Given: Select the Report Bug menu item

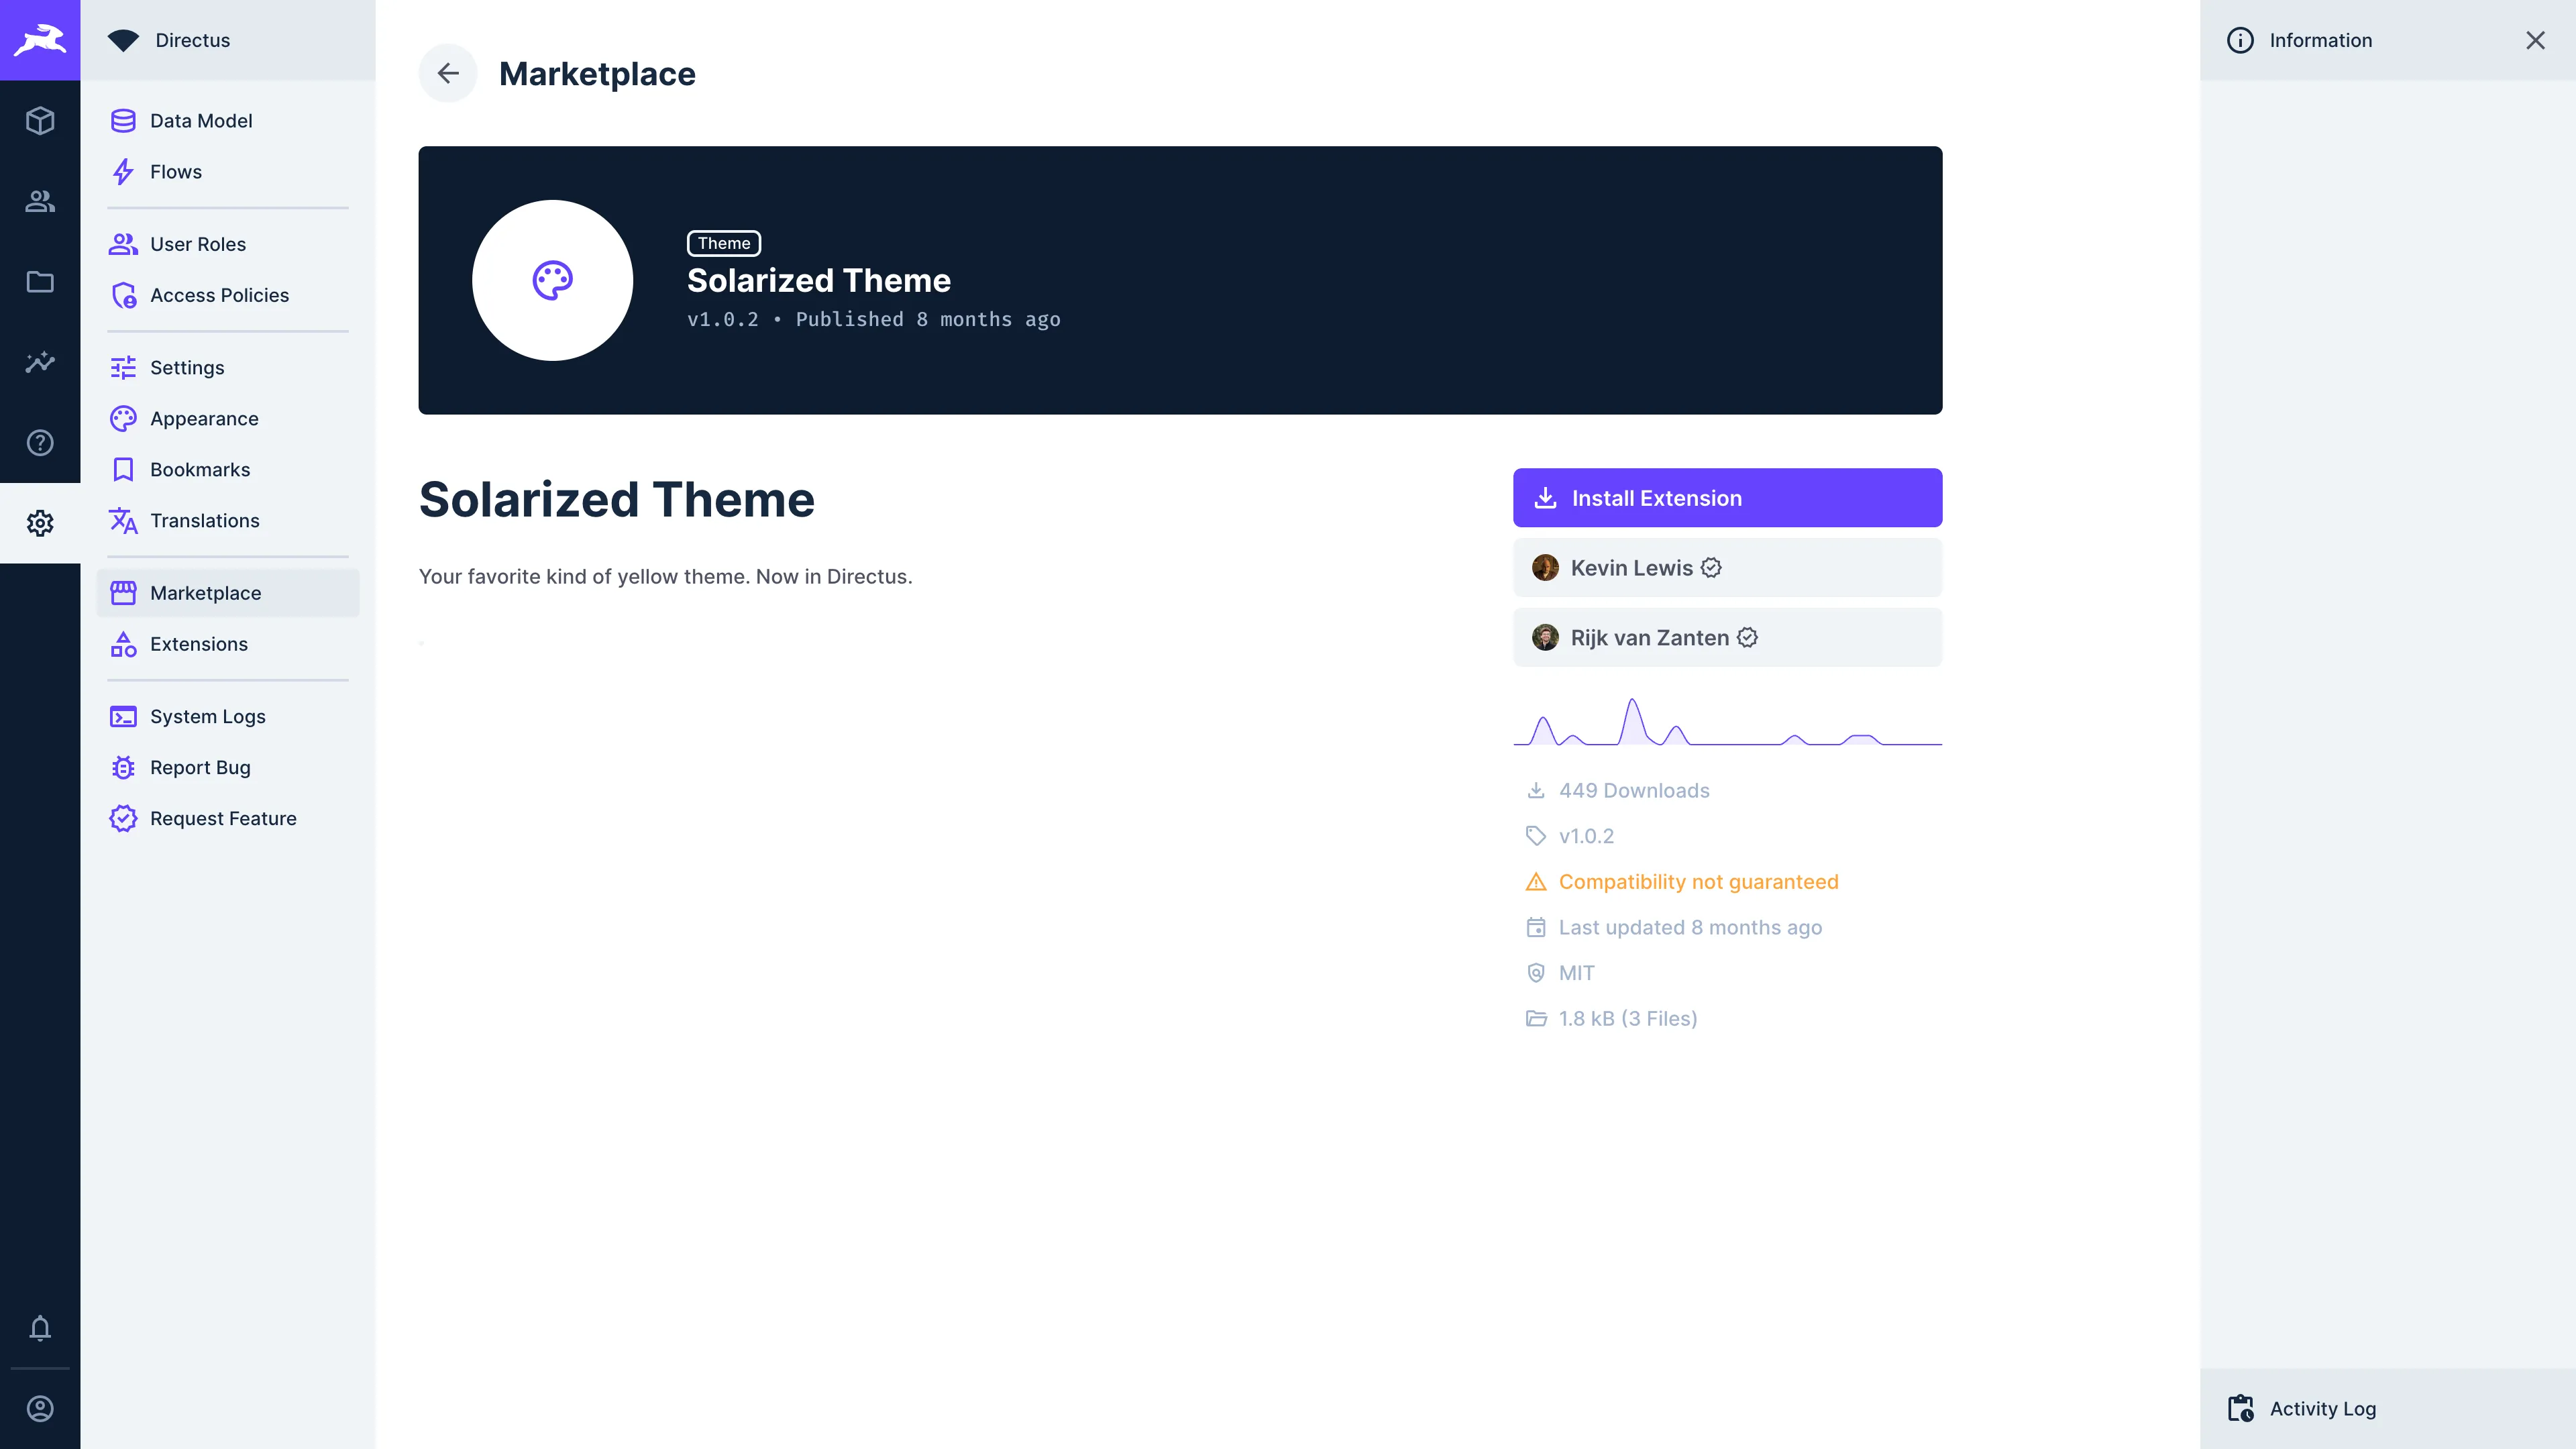Looking at the screenshot, I should [x=200, y=766].
